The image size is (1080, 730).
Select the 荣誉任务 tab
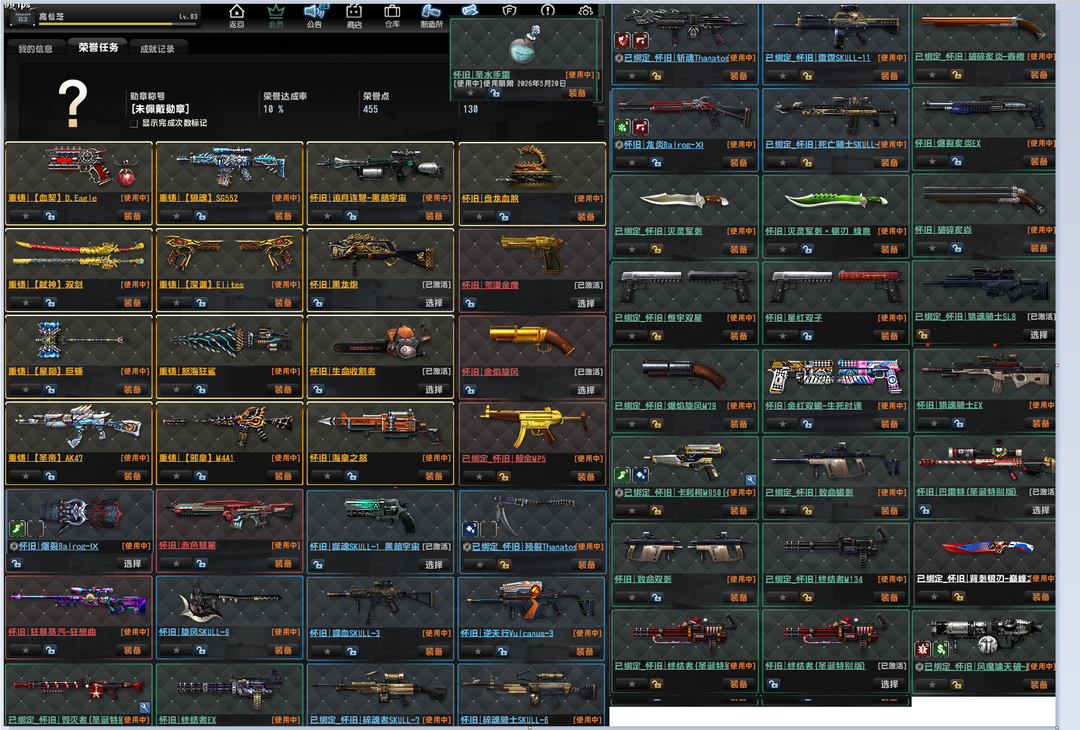point(98,48)
